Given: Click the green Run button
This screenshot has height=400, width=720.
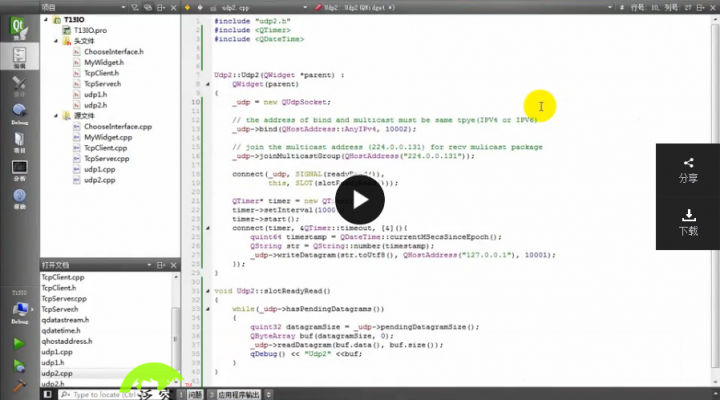Looking at the screenshot, I should 18,343.
